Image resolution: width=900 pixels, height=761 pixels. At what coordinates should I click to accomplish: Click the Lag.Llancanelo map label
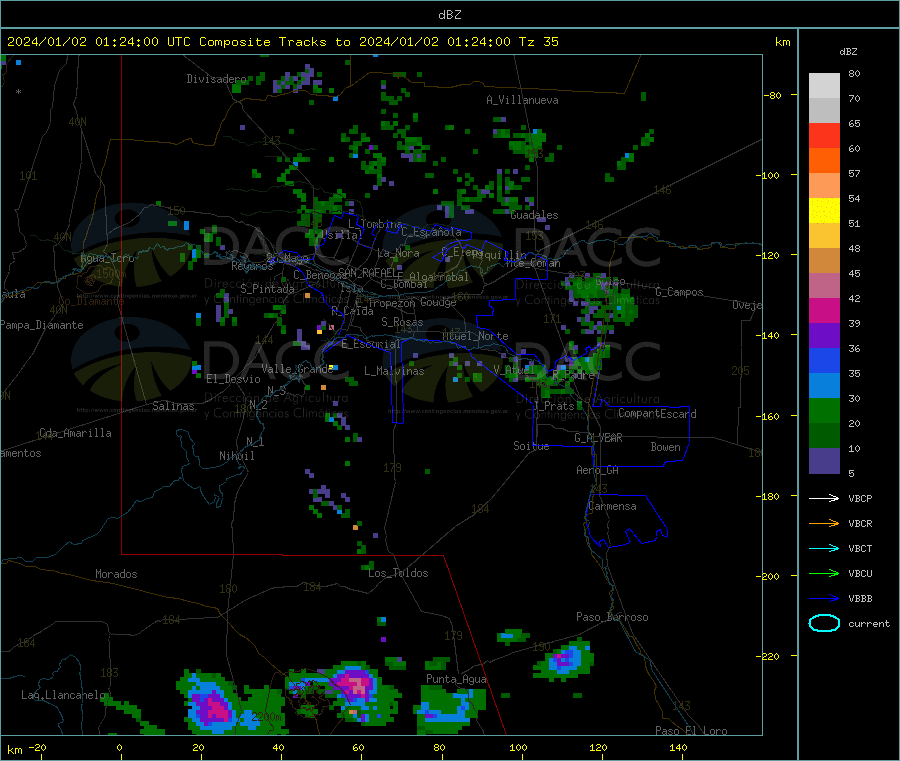63,695
